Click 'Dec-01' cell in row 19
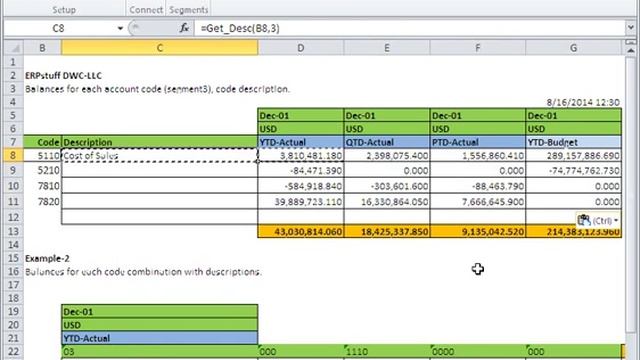 tap(160, 311)
